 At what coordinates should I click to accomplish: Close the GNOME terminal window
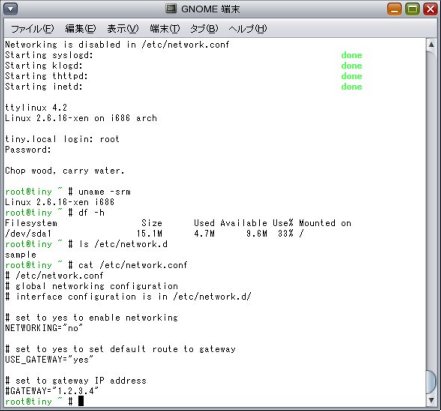[430, 9]
